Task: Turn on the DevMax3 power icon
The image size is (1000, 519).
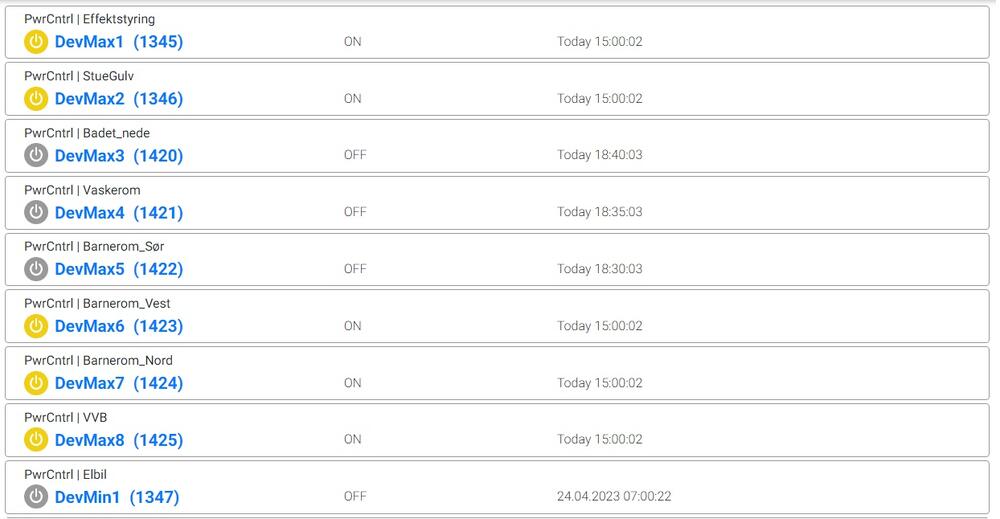Action: pyautogui.click(x=36, y=156)
